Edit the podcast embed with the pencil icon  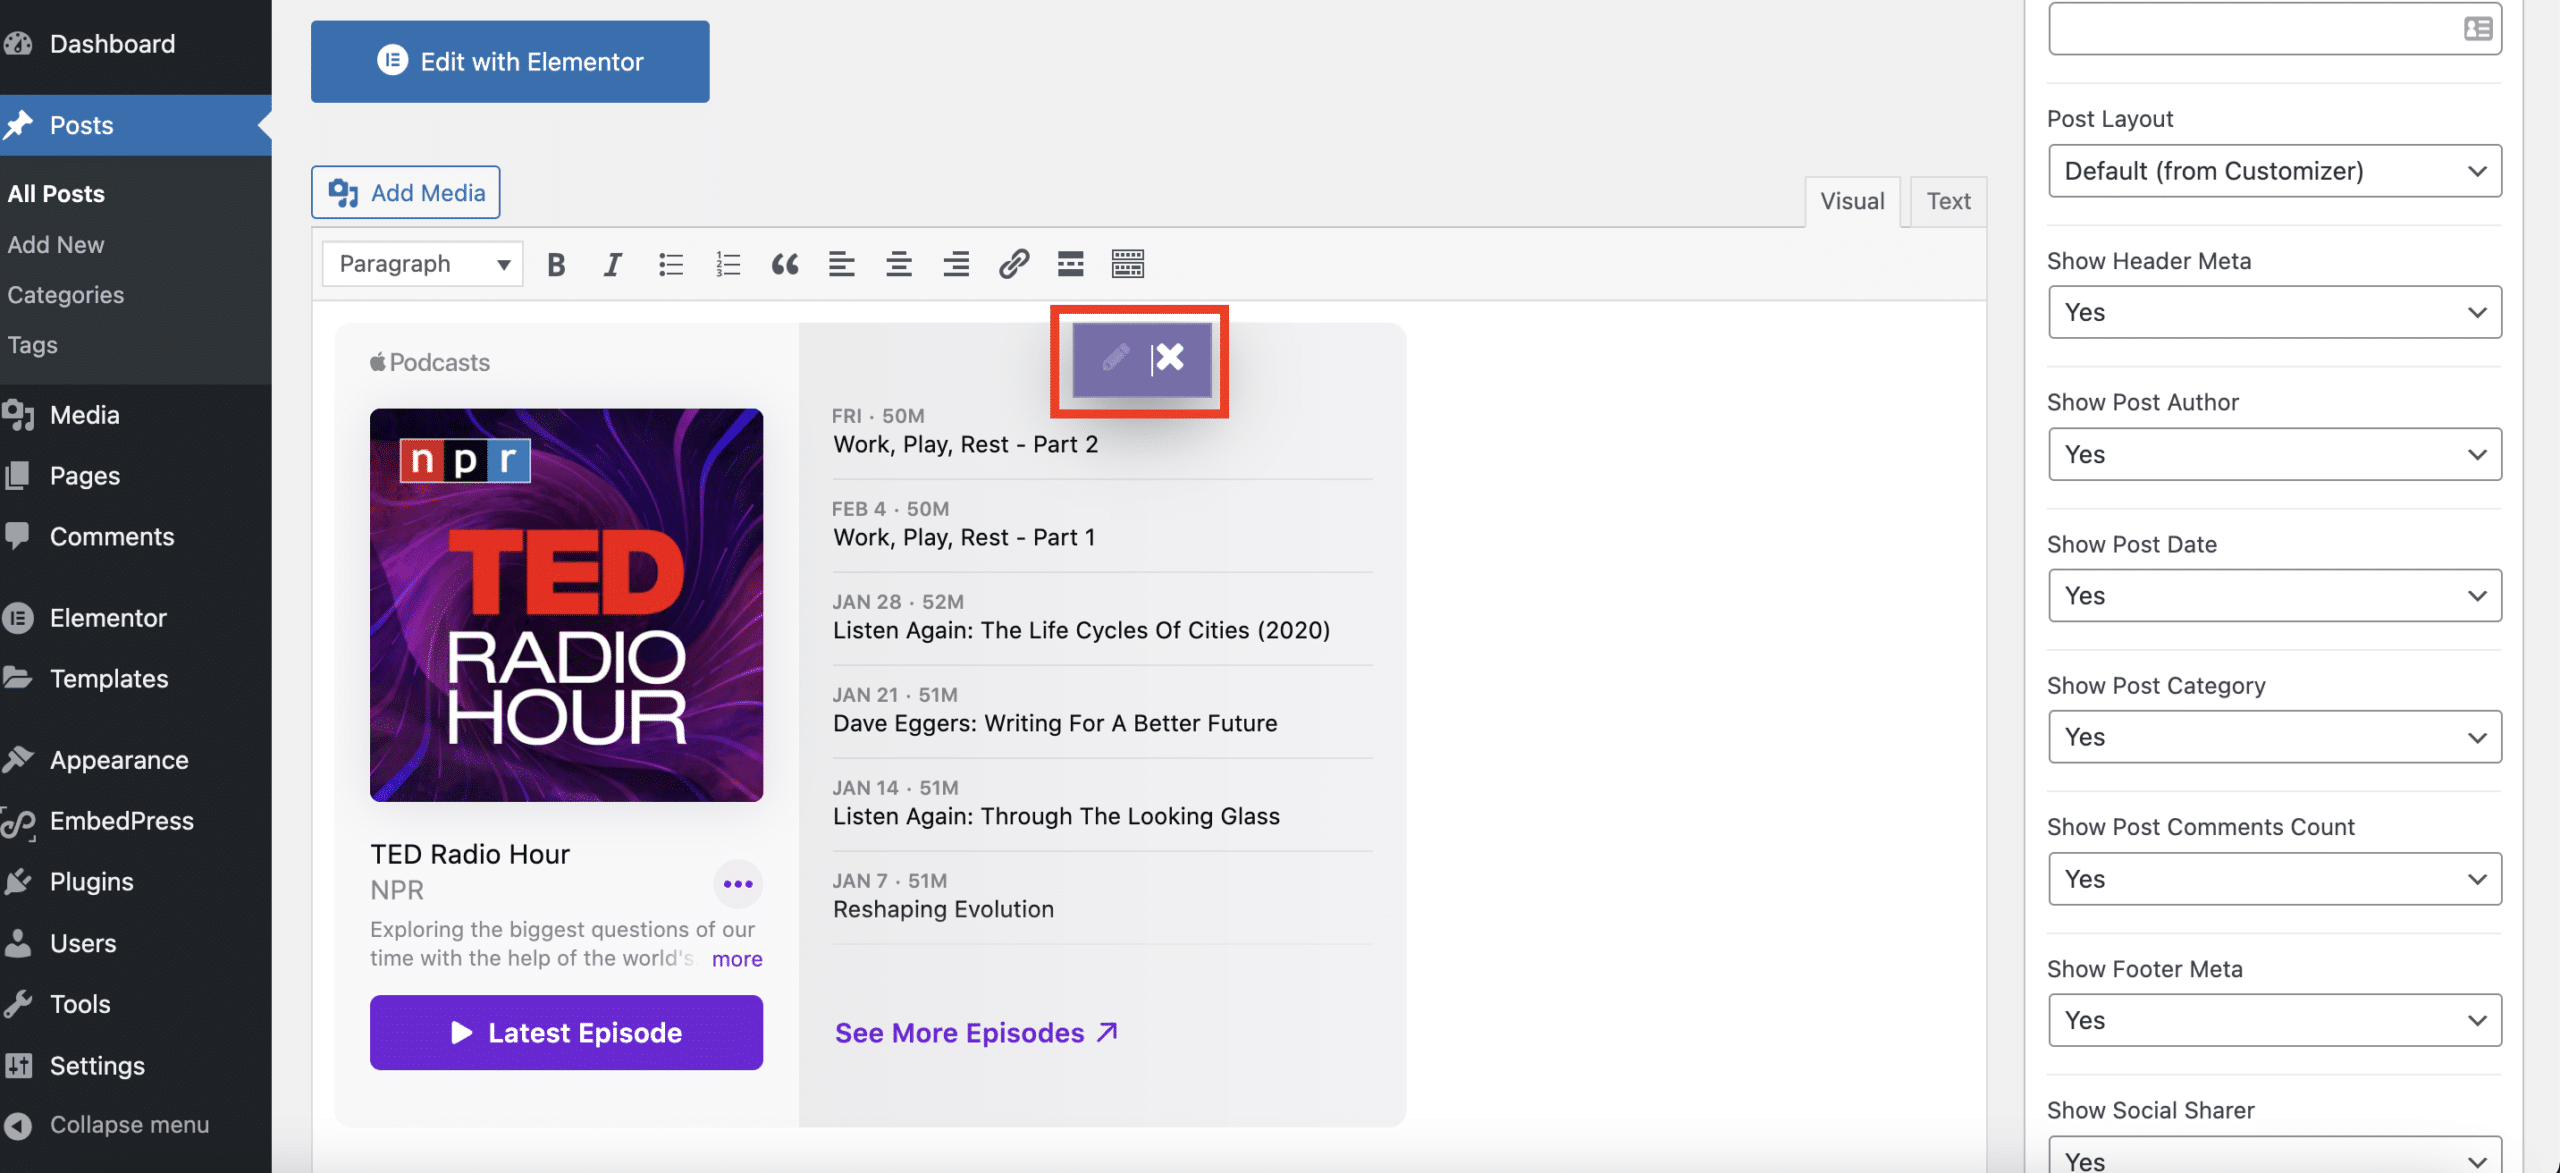(1116, 356)
